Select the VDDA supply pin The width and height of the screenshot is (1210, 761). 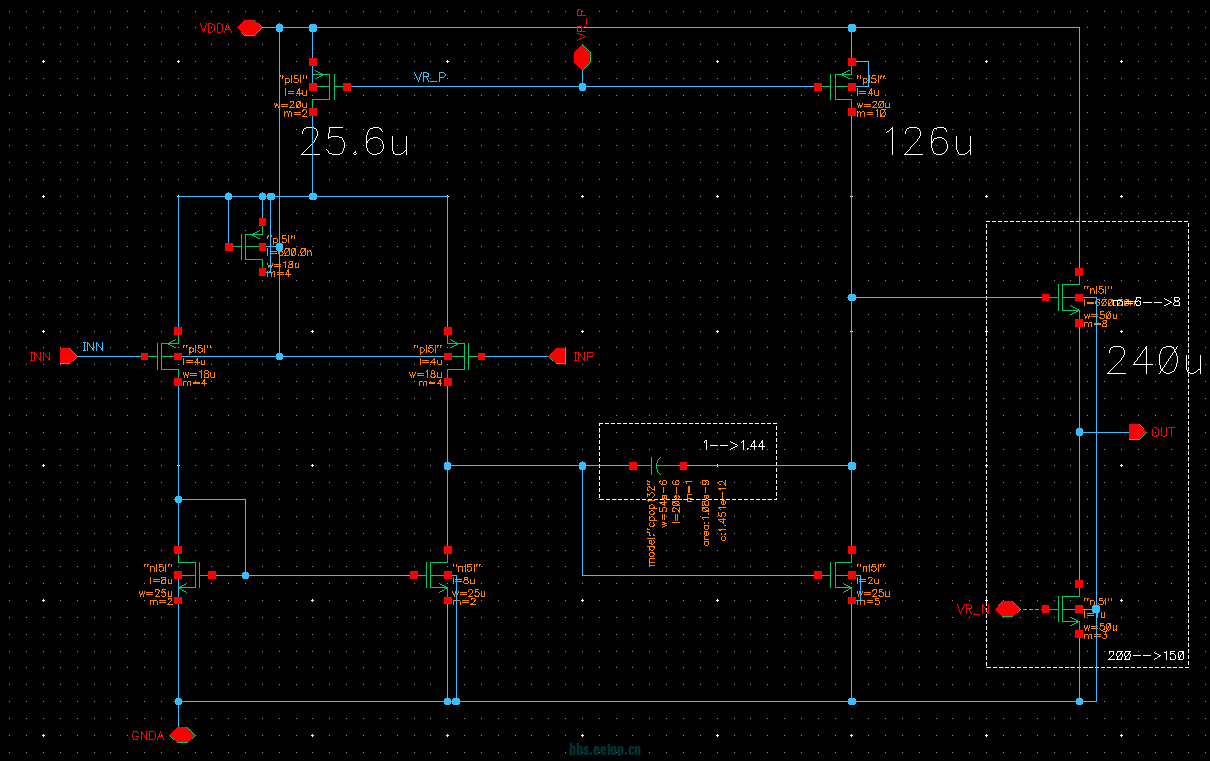tap(250, 28)
